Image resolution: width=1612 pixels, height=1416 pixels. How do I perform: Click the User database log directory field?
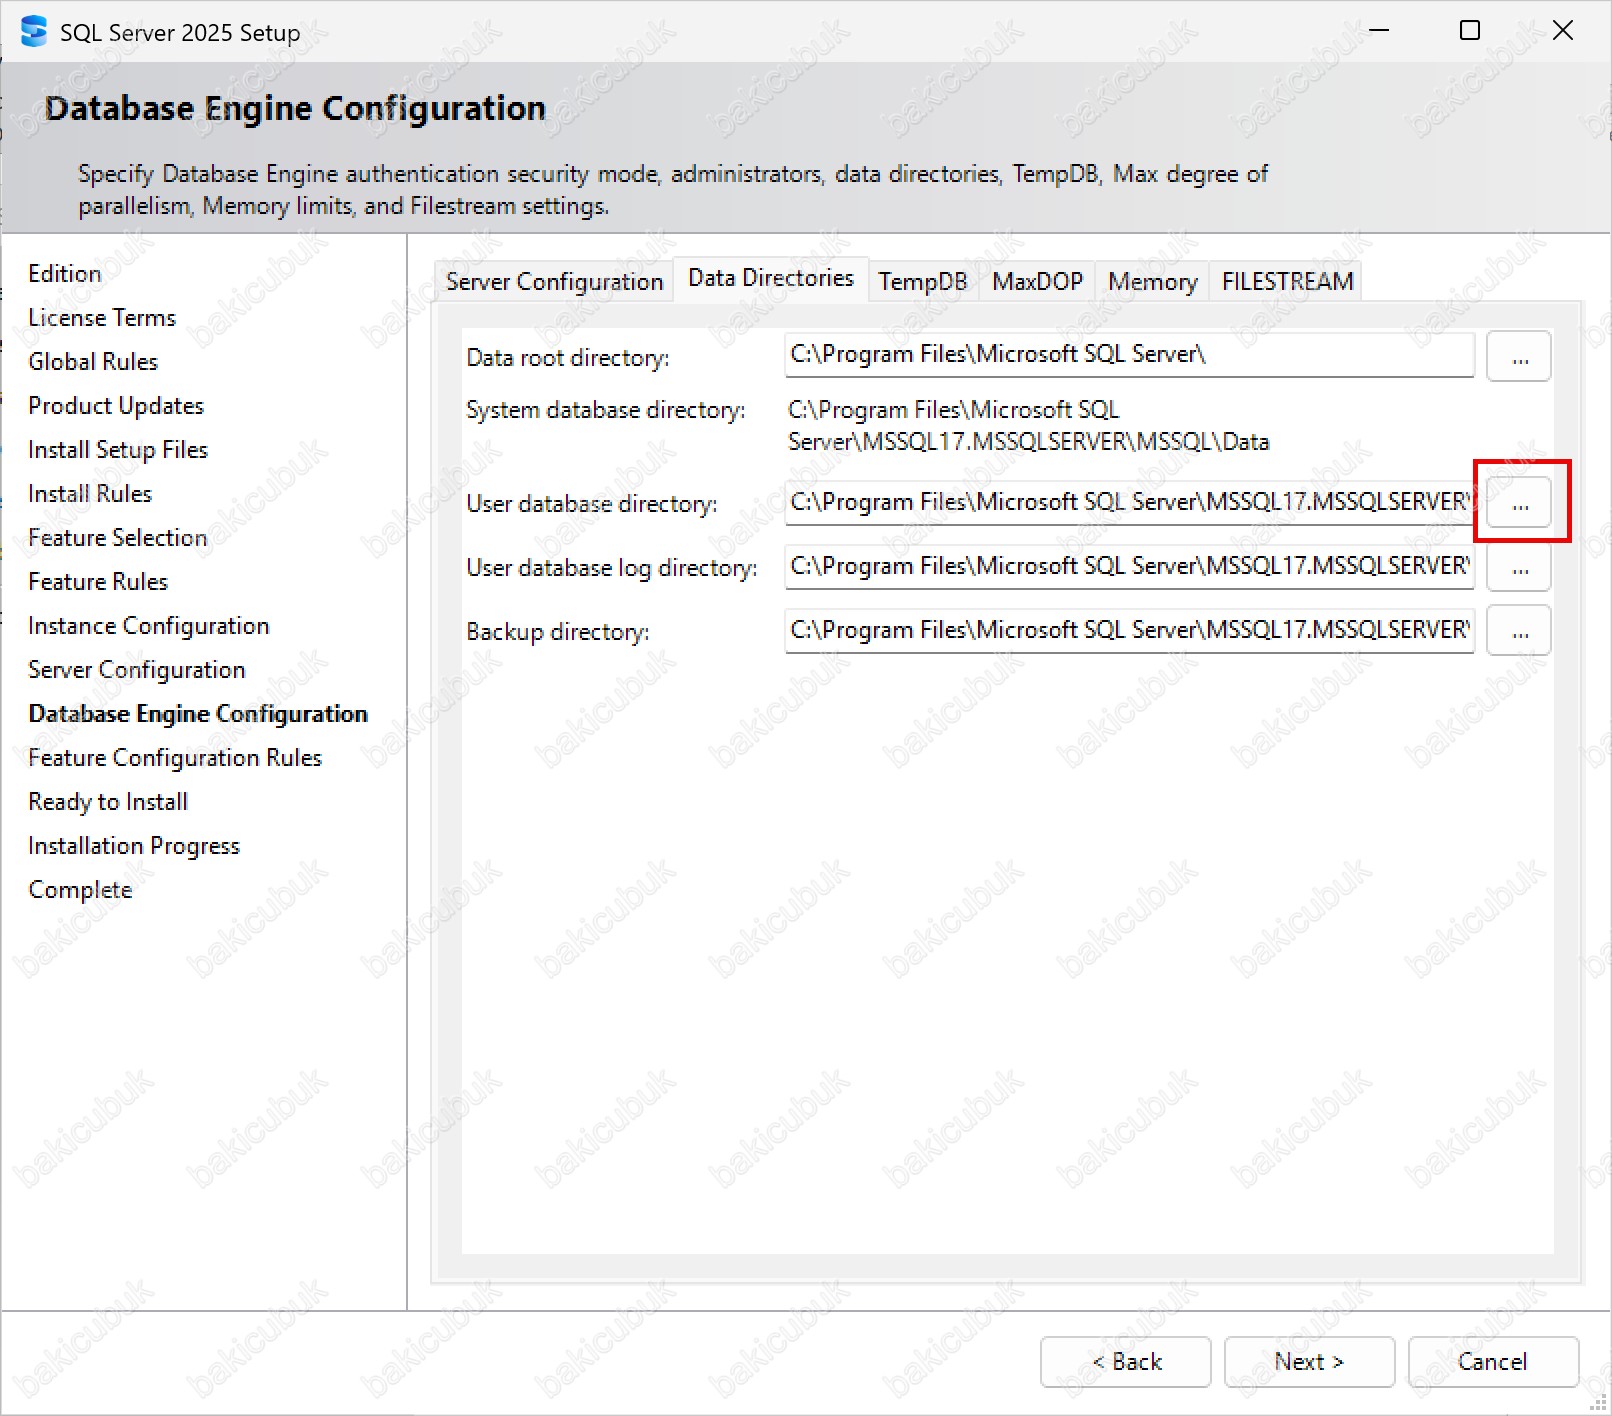pyautogui.click(x=1128, y=566)
